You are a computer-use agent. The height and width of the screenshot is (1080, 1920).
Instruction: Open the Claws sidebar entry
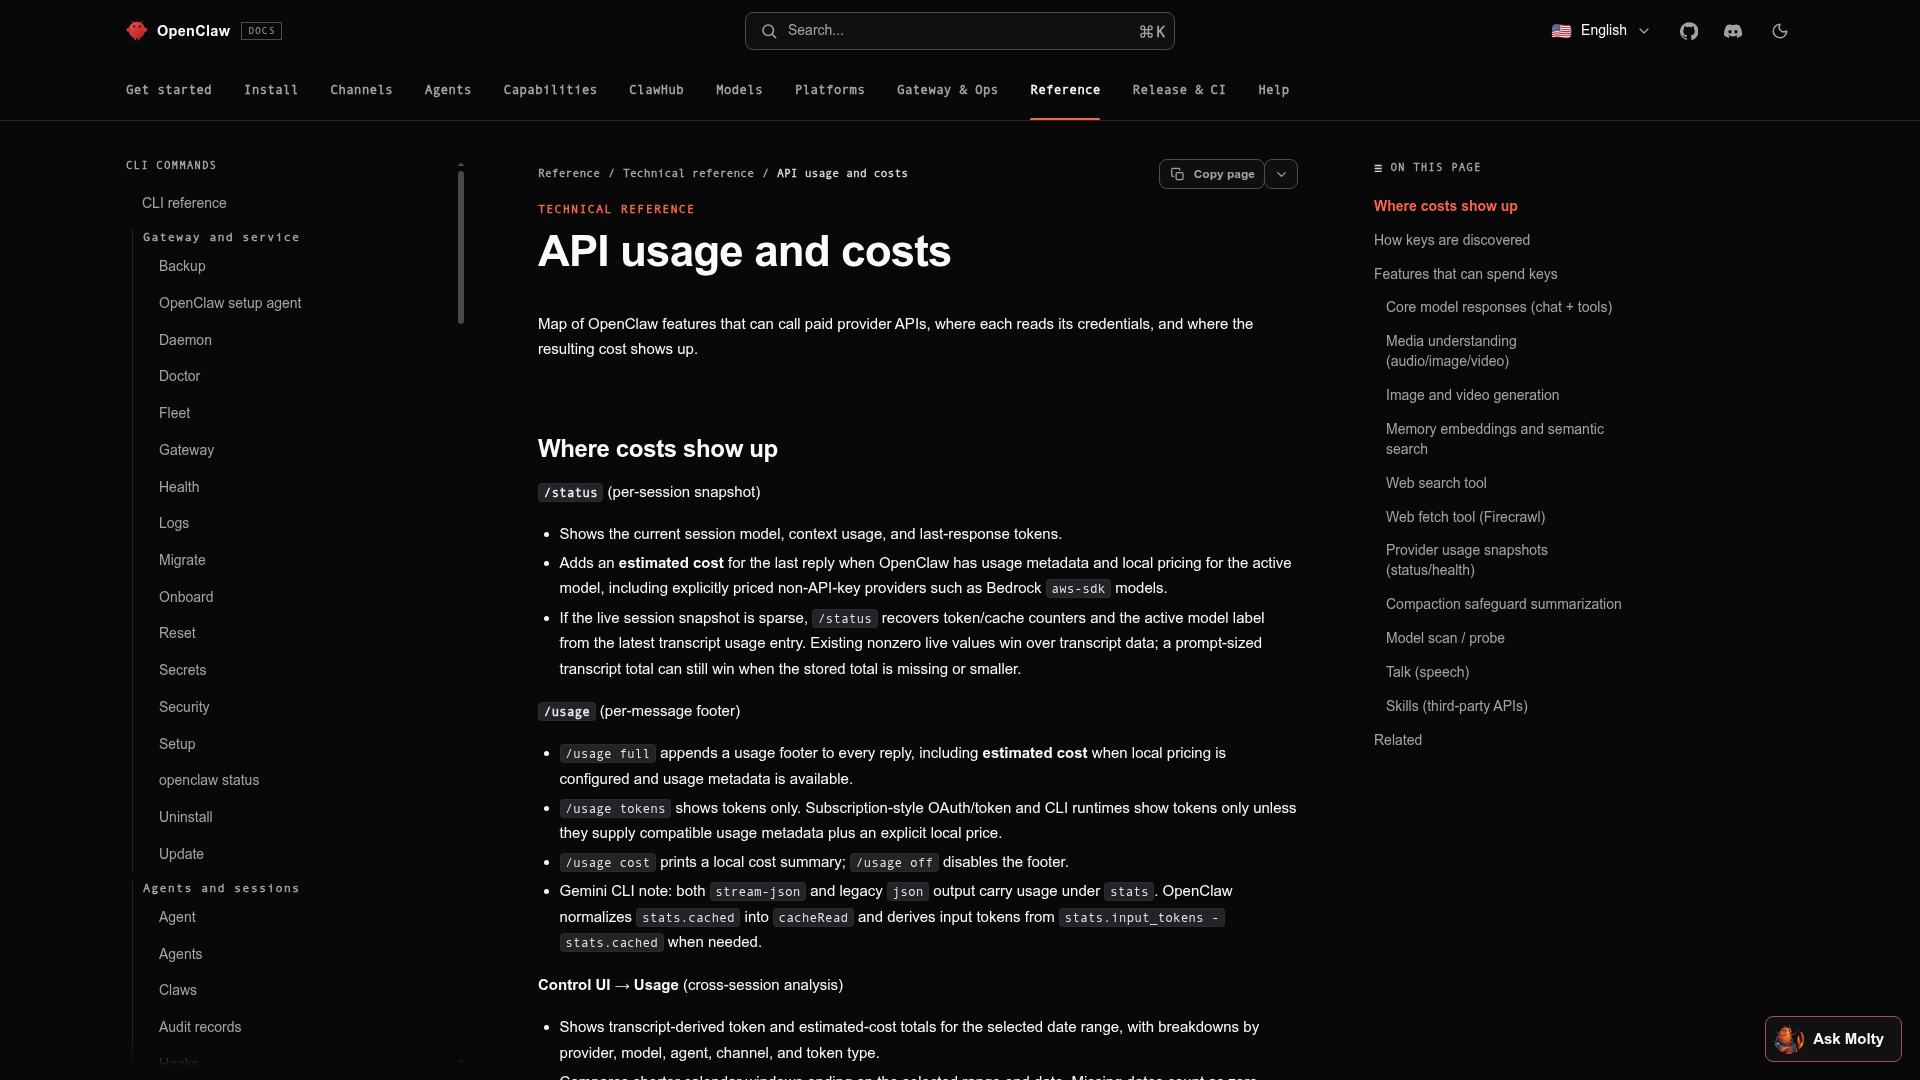point(178,990)
